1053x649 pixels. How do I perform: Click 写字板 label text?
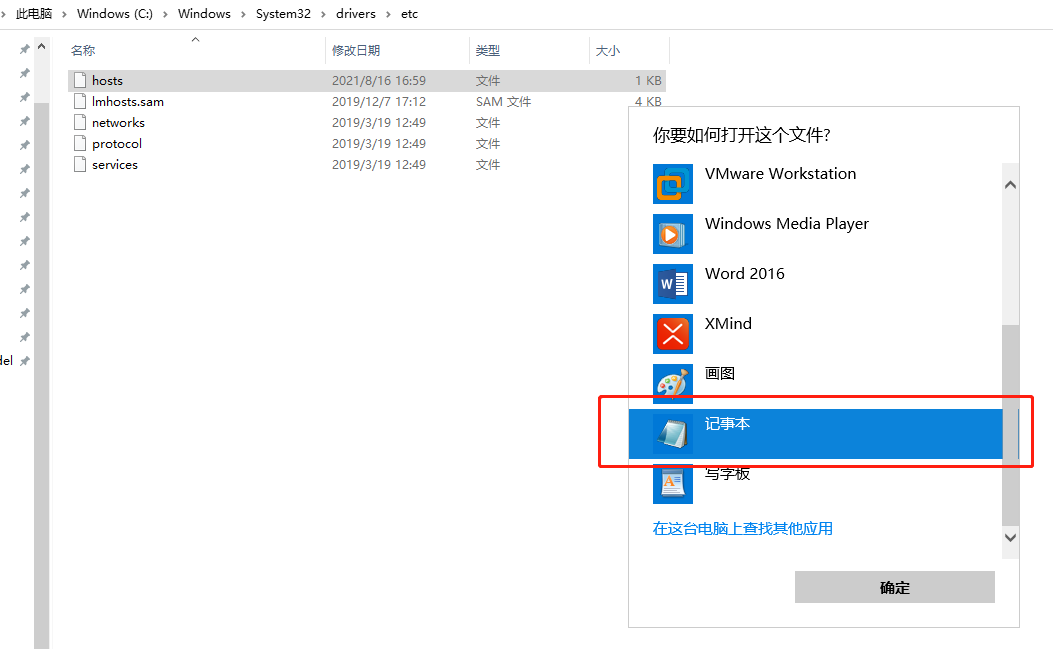727,474
